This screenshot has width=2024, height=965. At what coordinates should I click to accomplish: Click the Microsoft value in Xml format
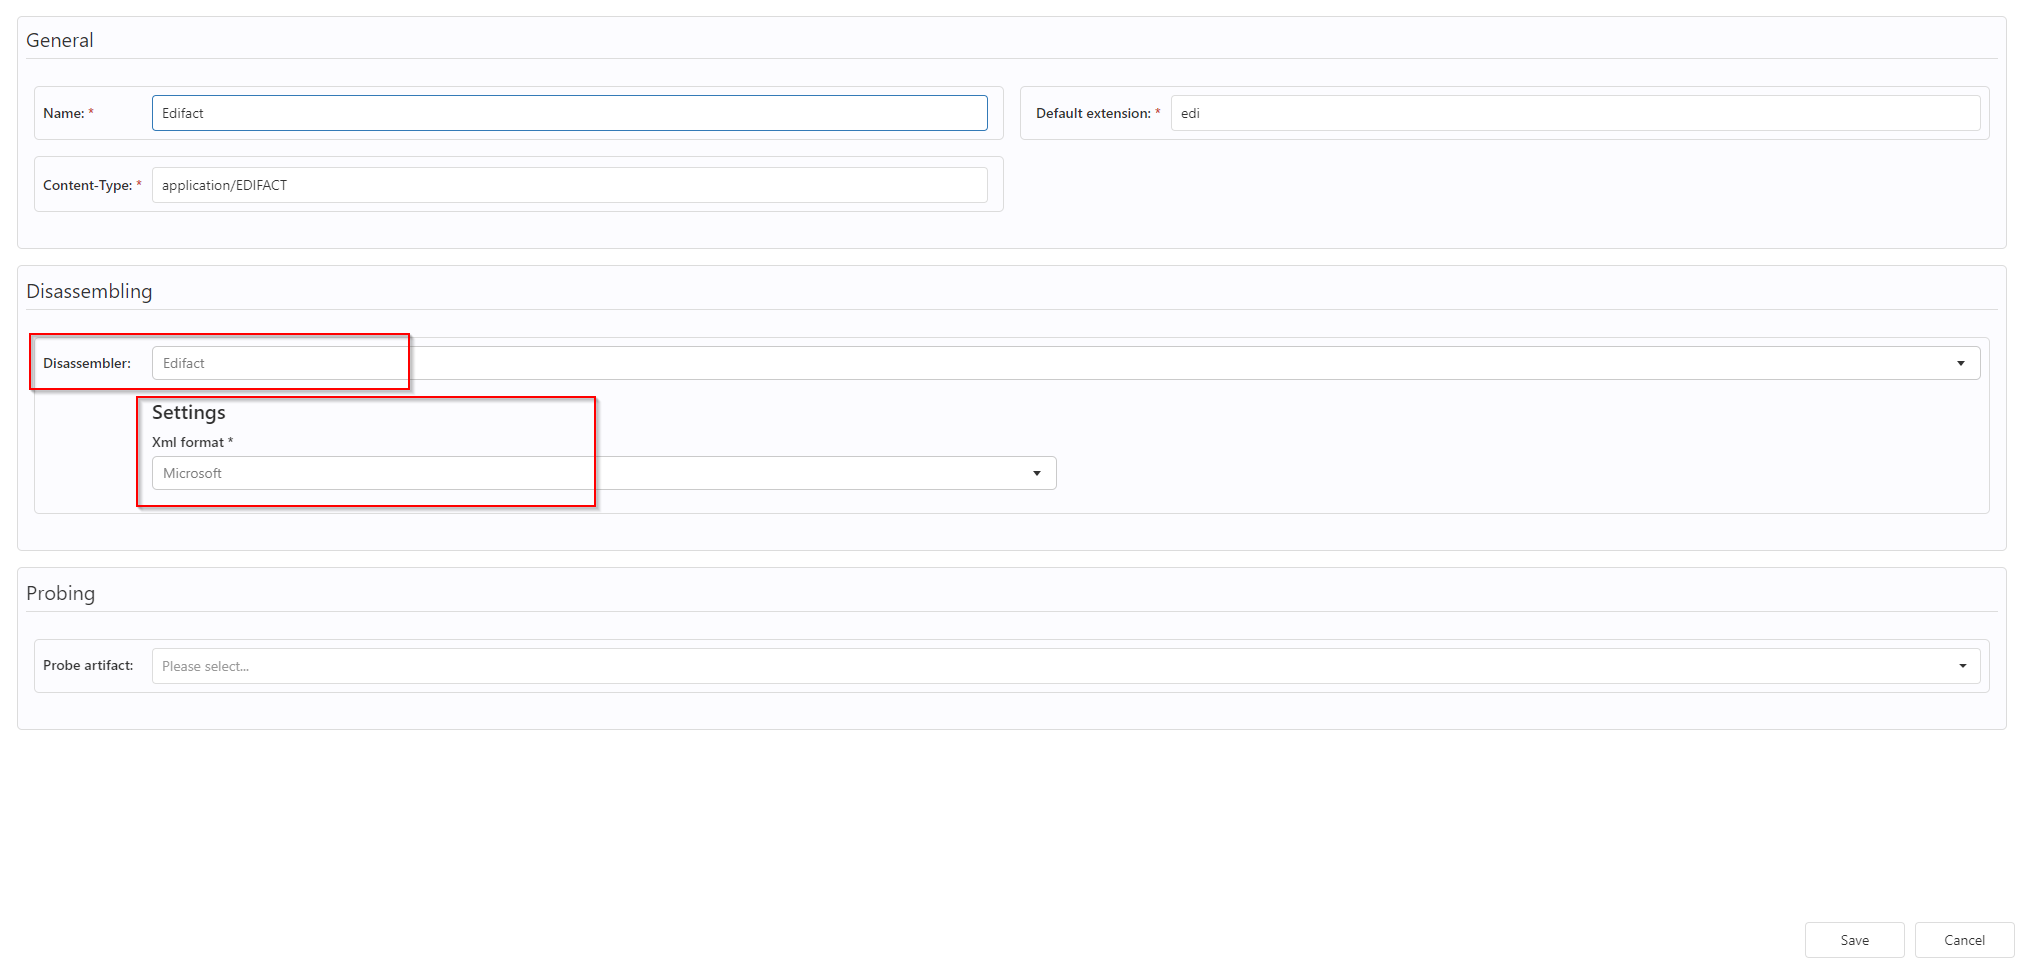pyautogui.click(x=193, y=473)
